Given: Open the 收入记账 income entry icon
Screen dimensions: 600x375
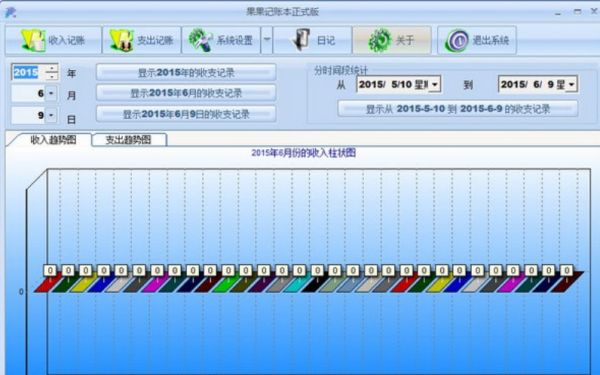Looking at the screenshot, I should coord(33,40).
